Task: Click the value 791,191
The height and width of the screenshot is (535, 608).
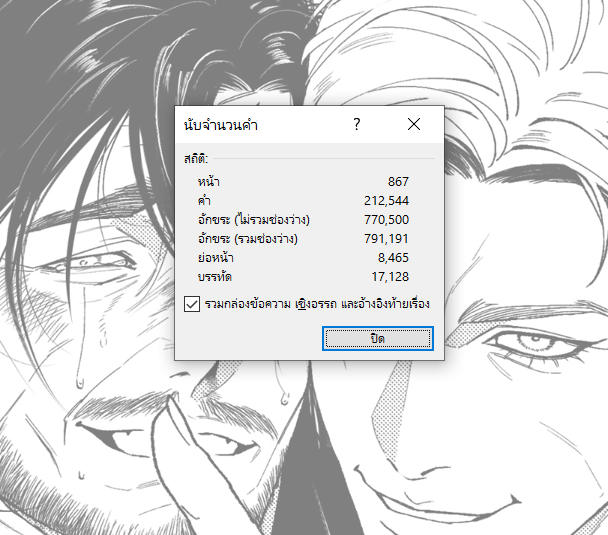Action: (386, 239)
